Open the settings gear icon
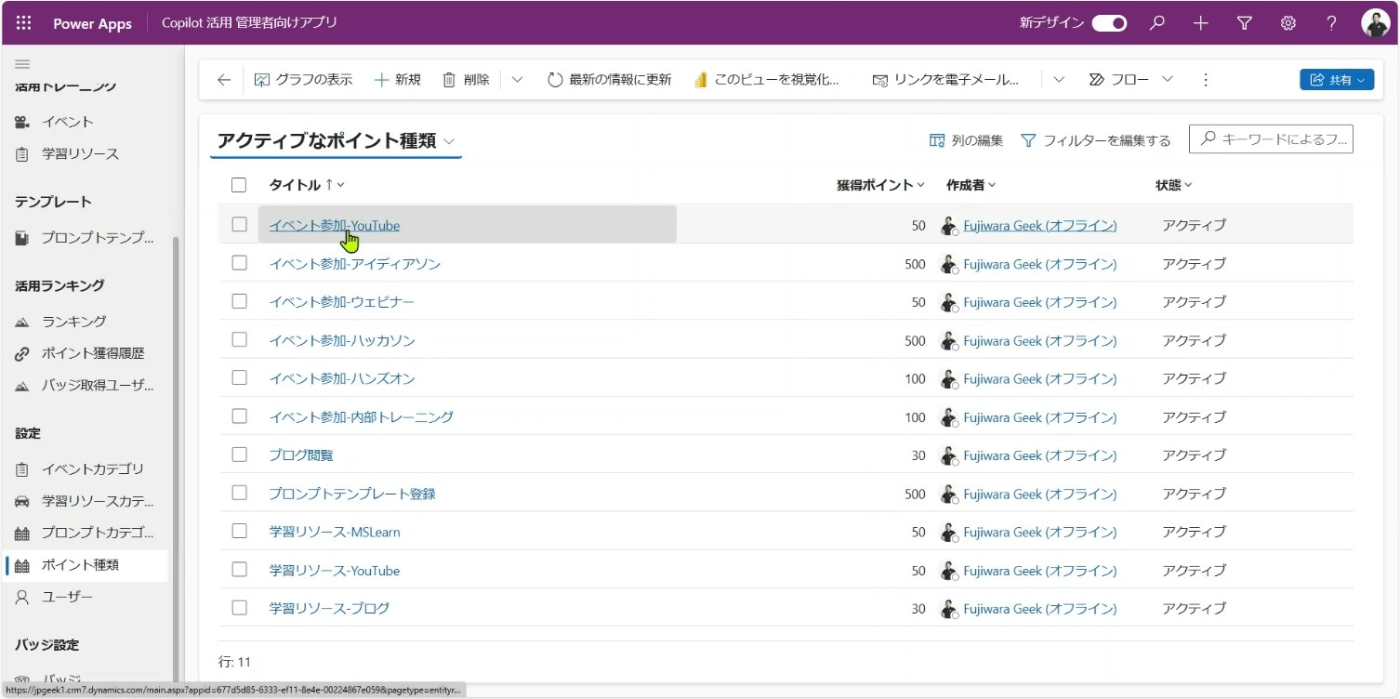 (x=1288, y=23)
